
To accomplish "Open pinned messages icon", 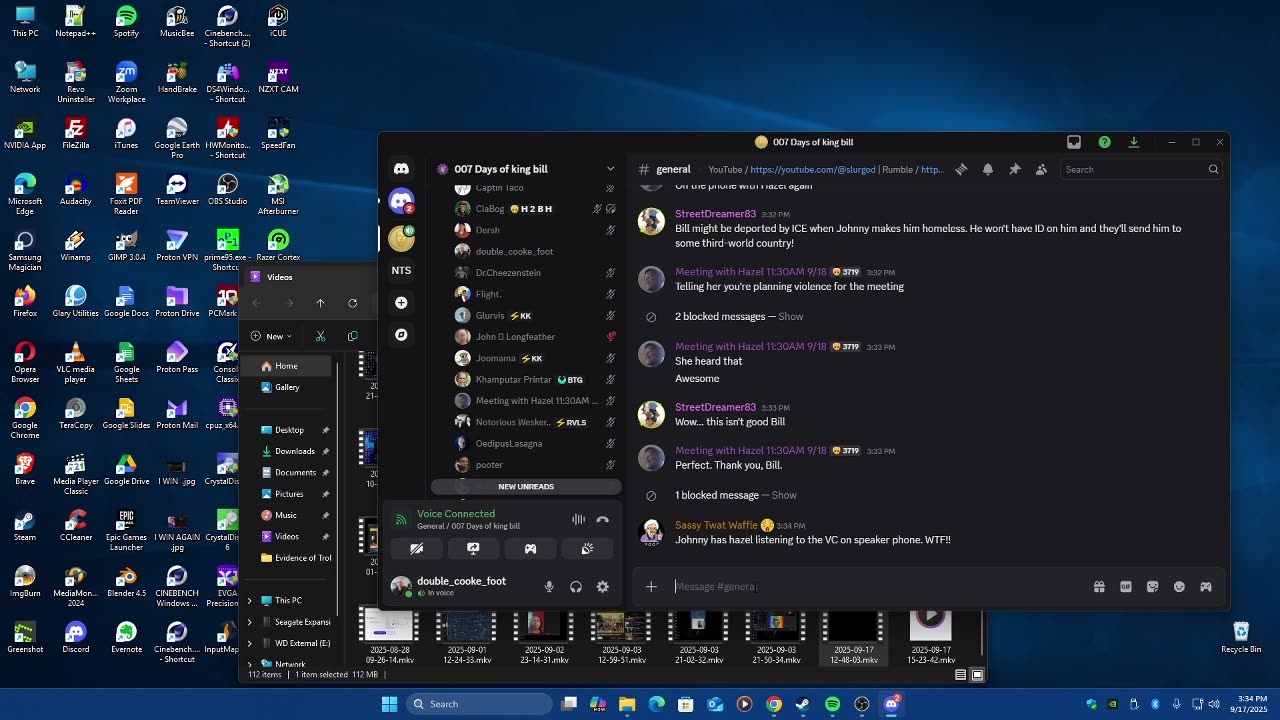I will coord(1014,169).
